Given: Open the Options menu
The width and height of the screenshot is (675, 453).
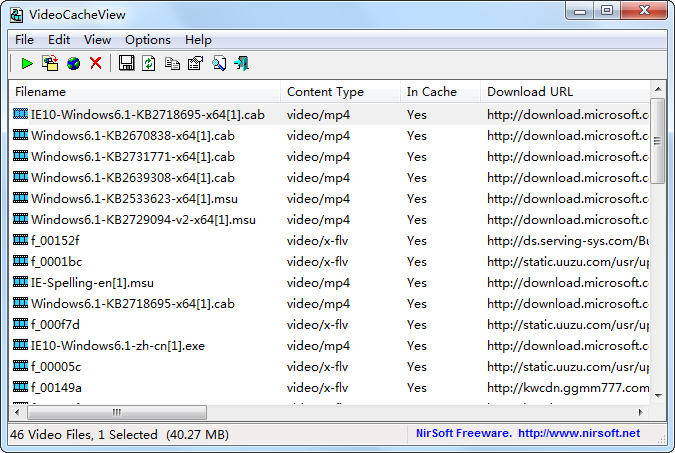Looking at the screenshot, I should coord(148,40).
